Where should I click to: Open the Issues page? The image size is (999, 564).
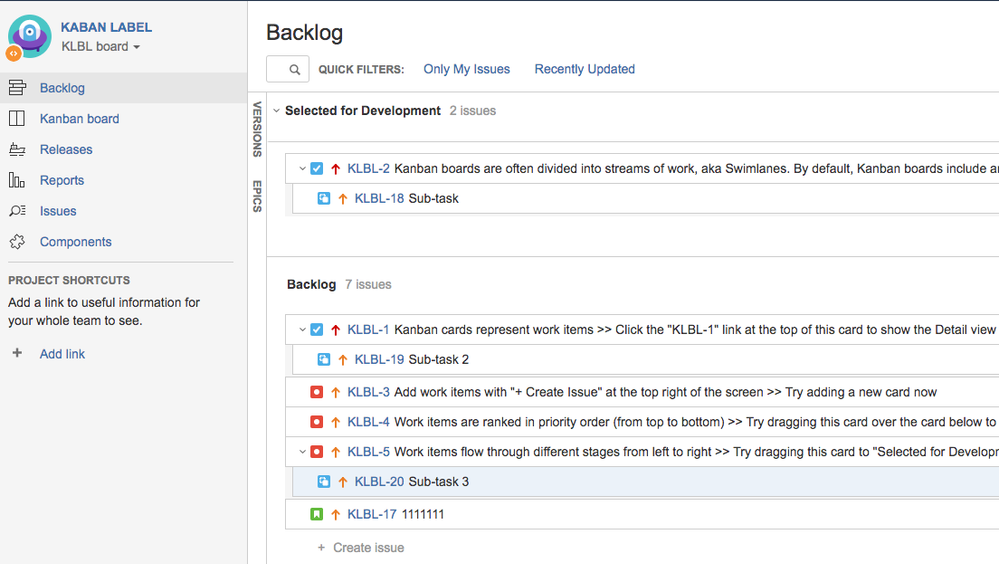click(58, 211)
